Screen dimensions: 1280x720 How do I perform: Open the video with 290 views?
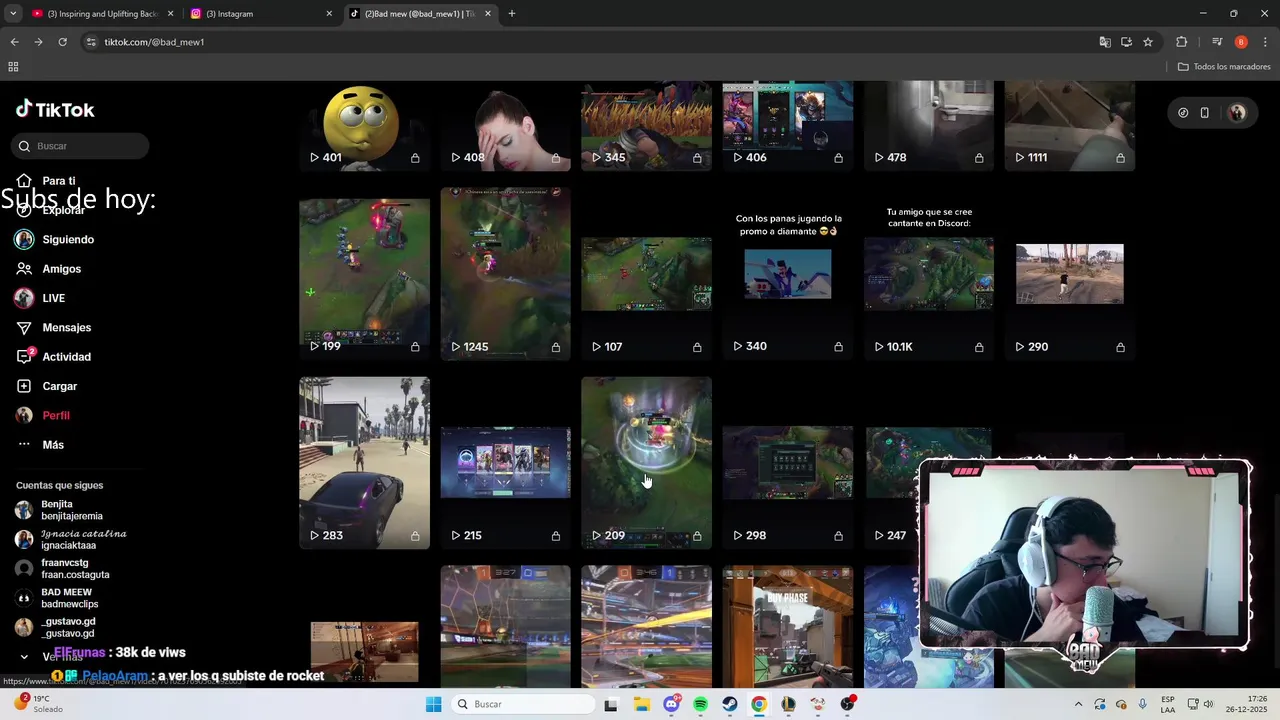(1070, 274)
